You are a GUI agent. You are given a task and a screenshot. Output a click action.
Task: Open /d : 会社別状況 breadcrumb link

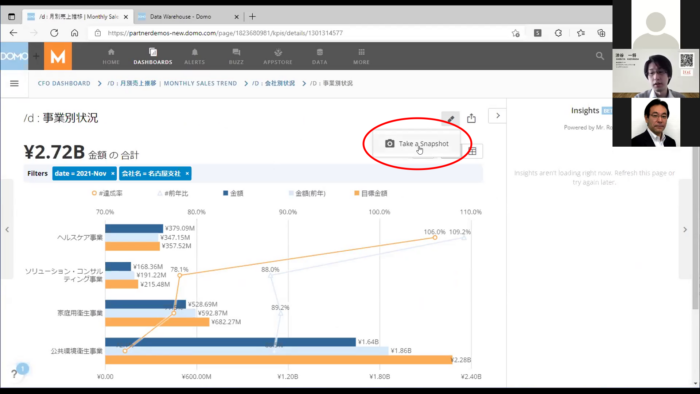(273, 83)
